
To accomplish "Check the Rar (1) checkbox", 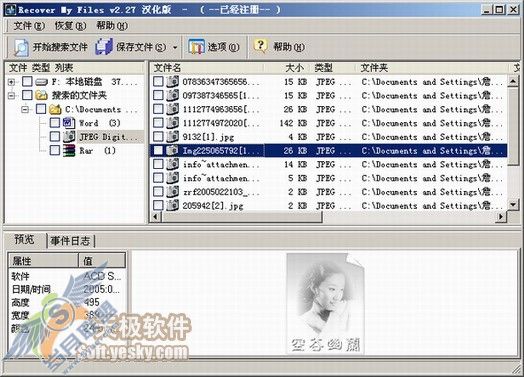I will (55, 150).
